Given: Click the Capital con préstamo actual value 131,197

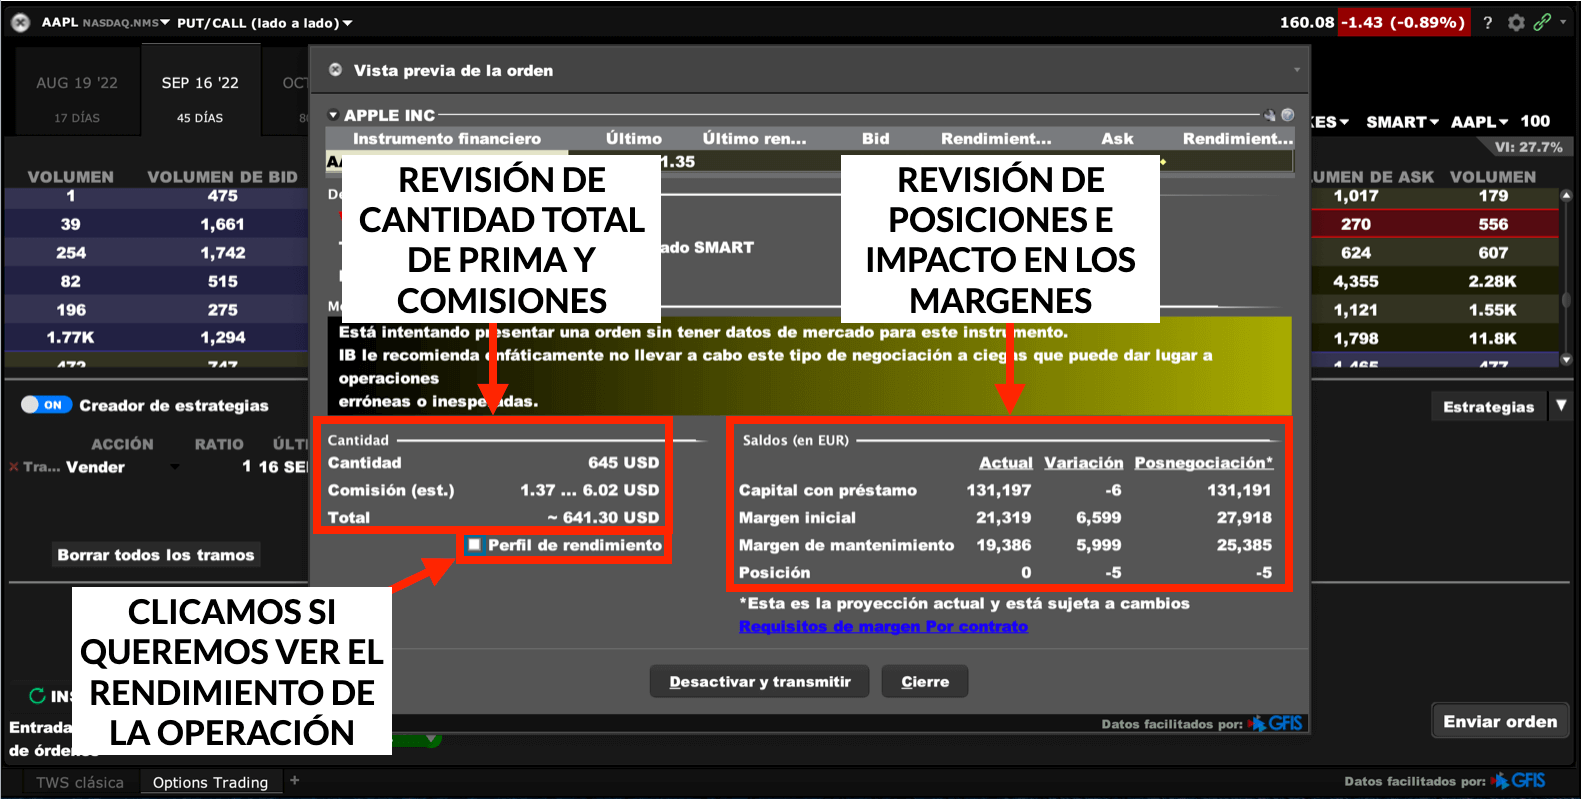Looking at the screenshot, I should 998,490.
